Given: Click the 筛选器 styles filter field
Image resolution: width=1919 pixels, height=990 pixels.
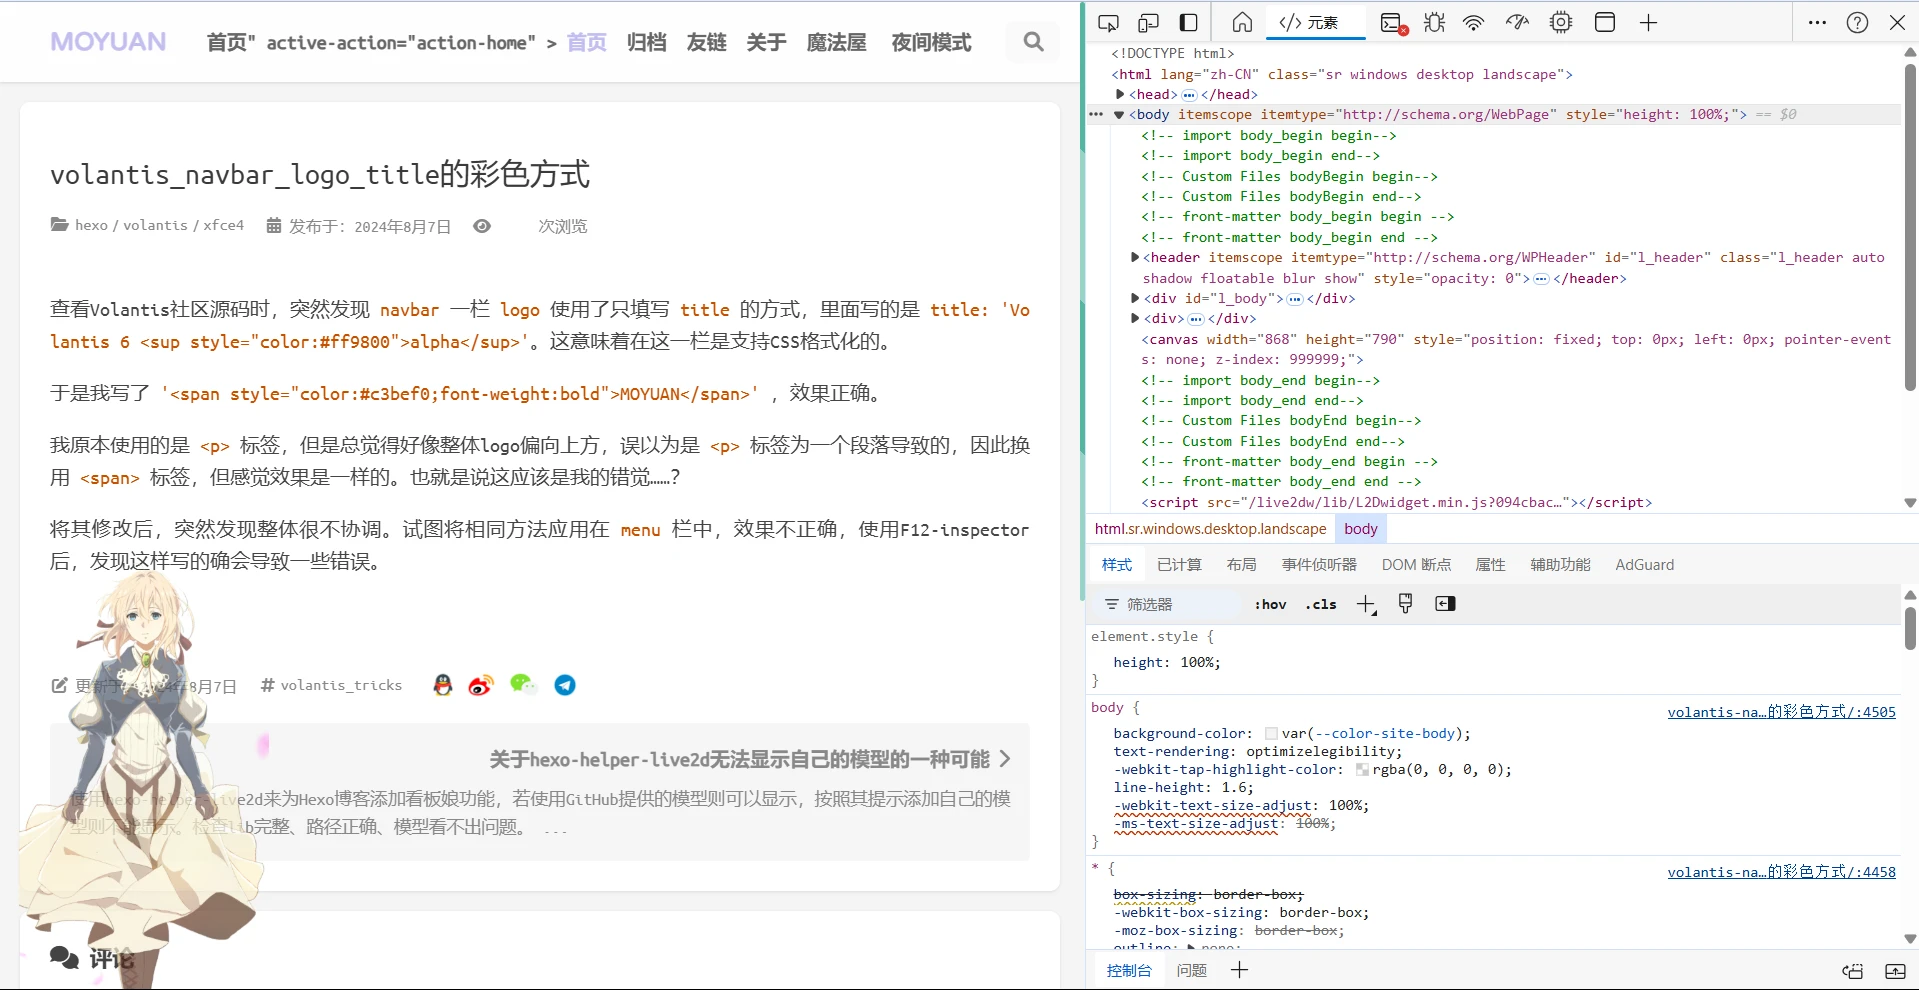Looking at the screenshot, I should click(x=1170, y=604).
